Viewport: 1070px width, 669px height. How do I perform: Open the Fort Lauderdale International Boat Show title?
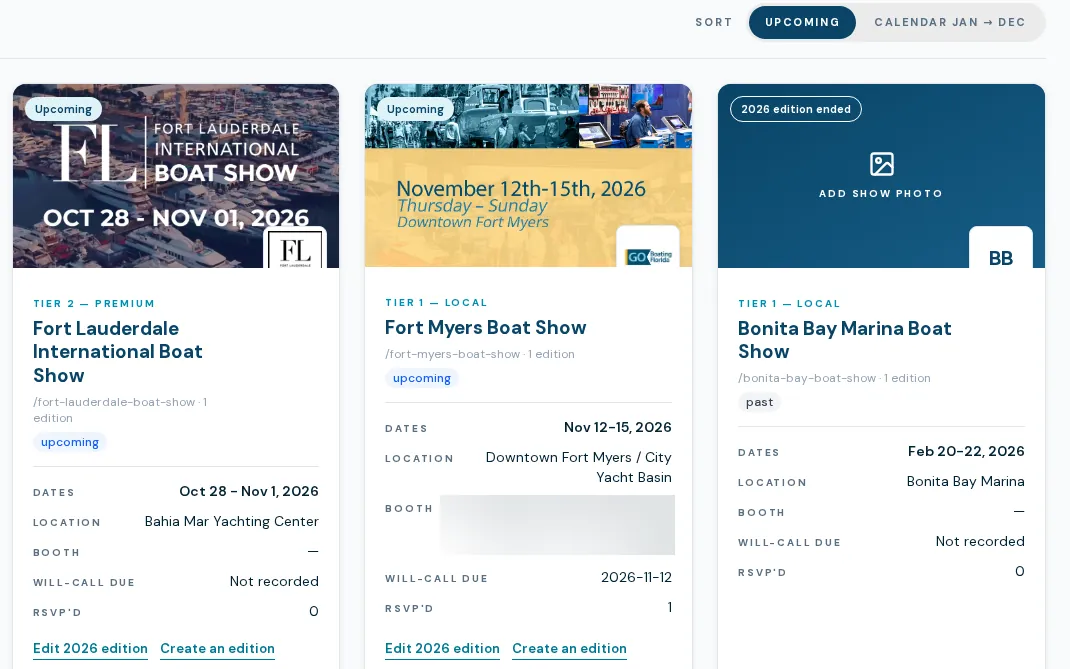pos(117,352)
